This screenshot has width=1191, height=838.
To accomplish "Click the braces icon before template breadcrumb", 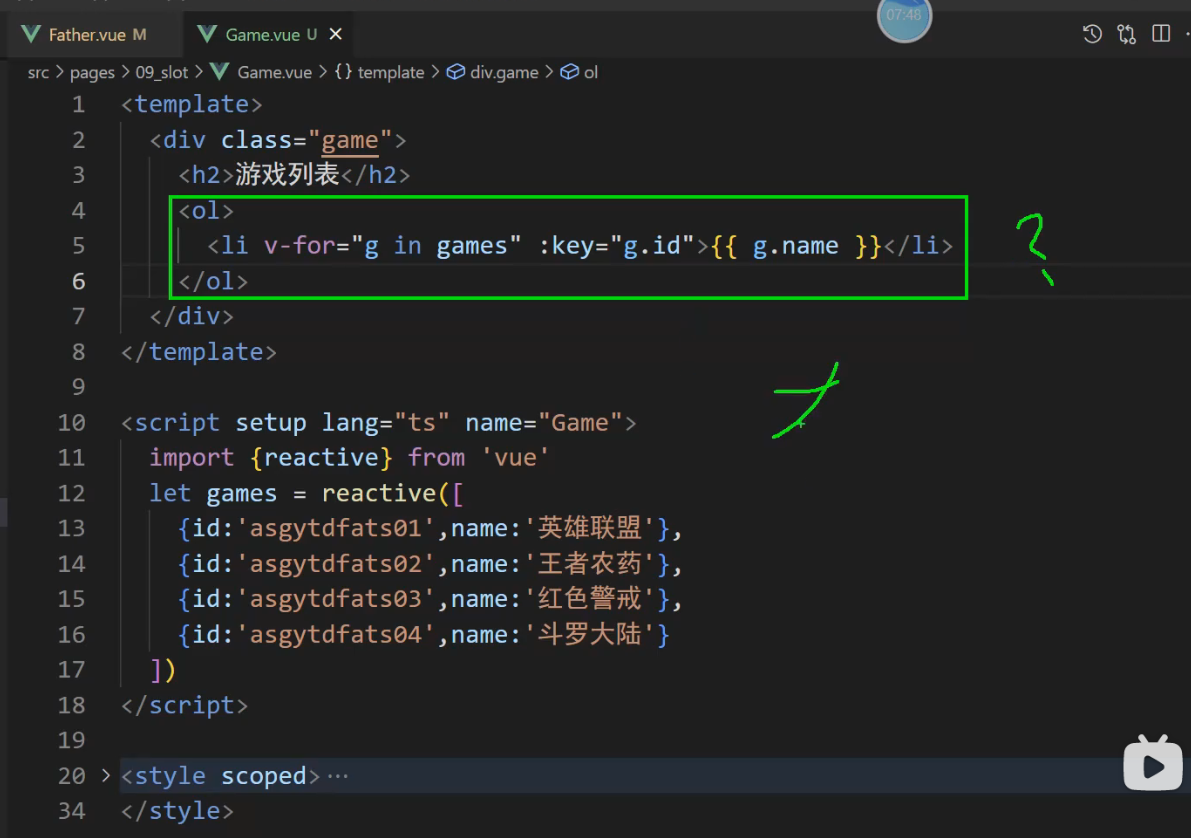I will (x=343, y=71).
